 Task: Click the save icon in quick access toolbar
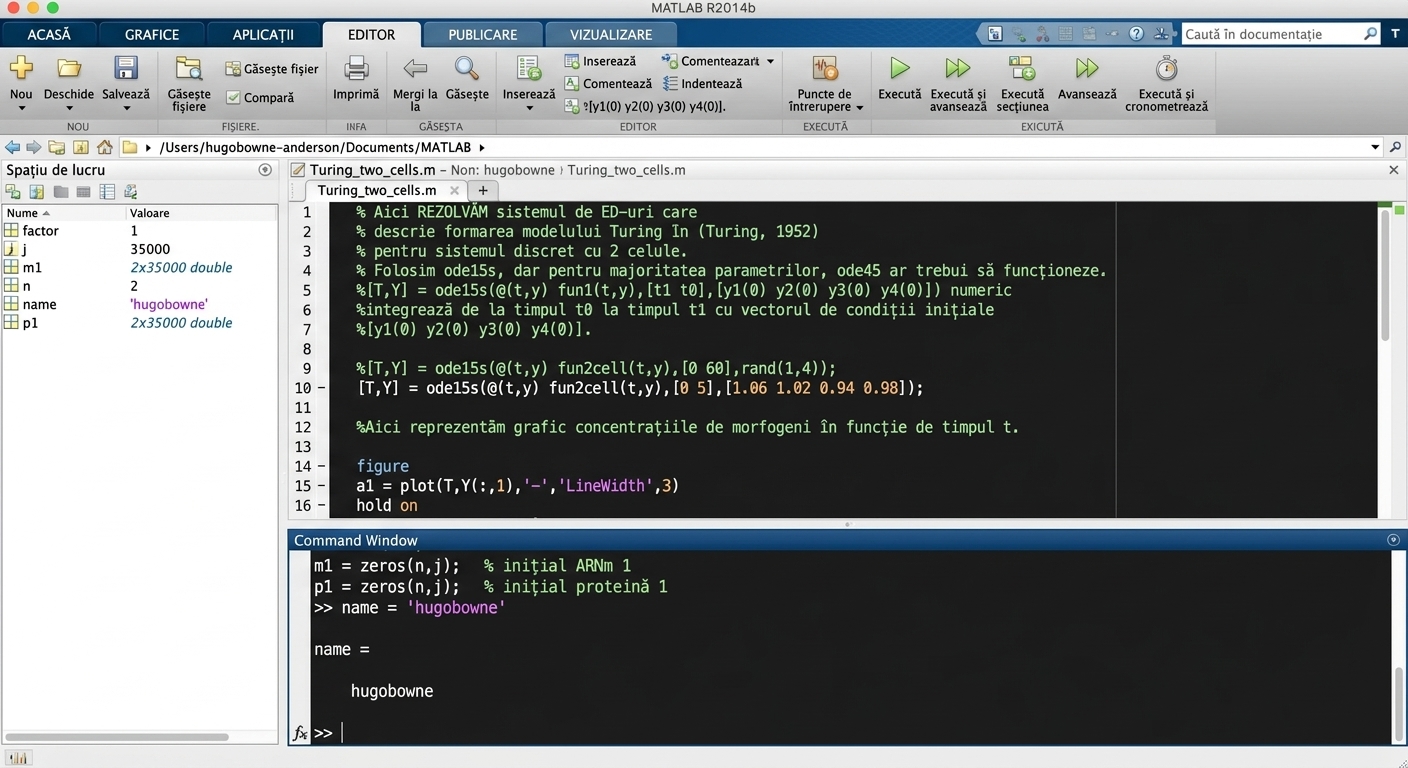(995, 34)
